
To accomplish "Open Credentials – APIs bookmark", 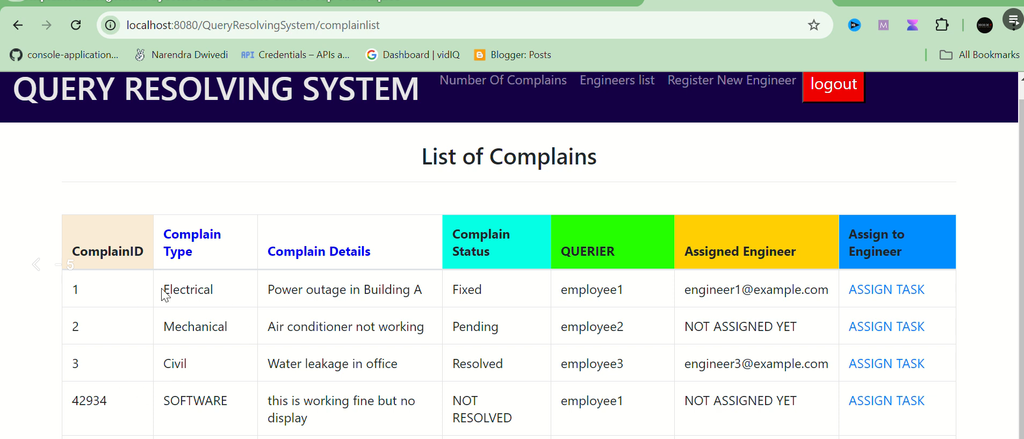I will tap(296, 55).
